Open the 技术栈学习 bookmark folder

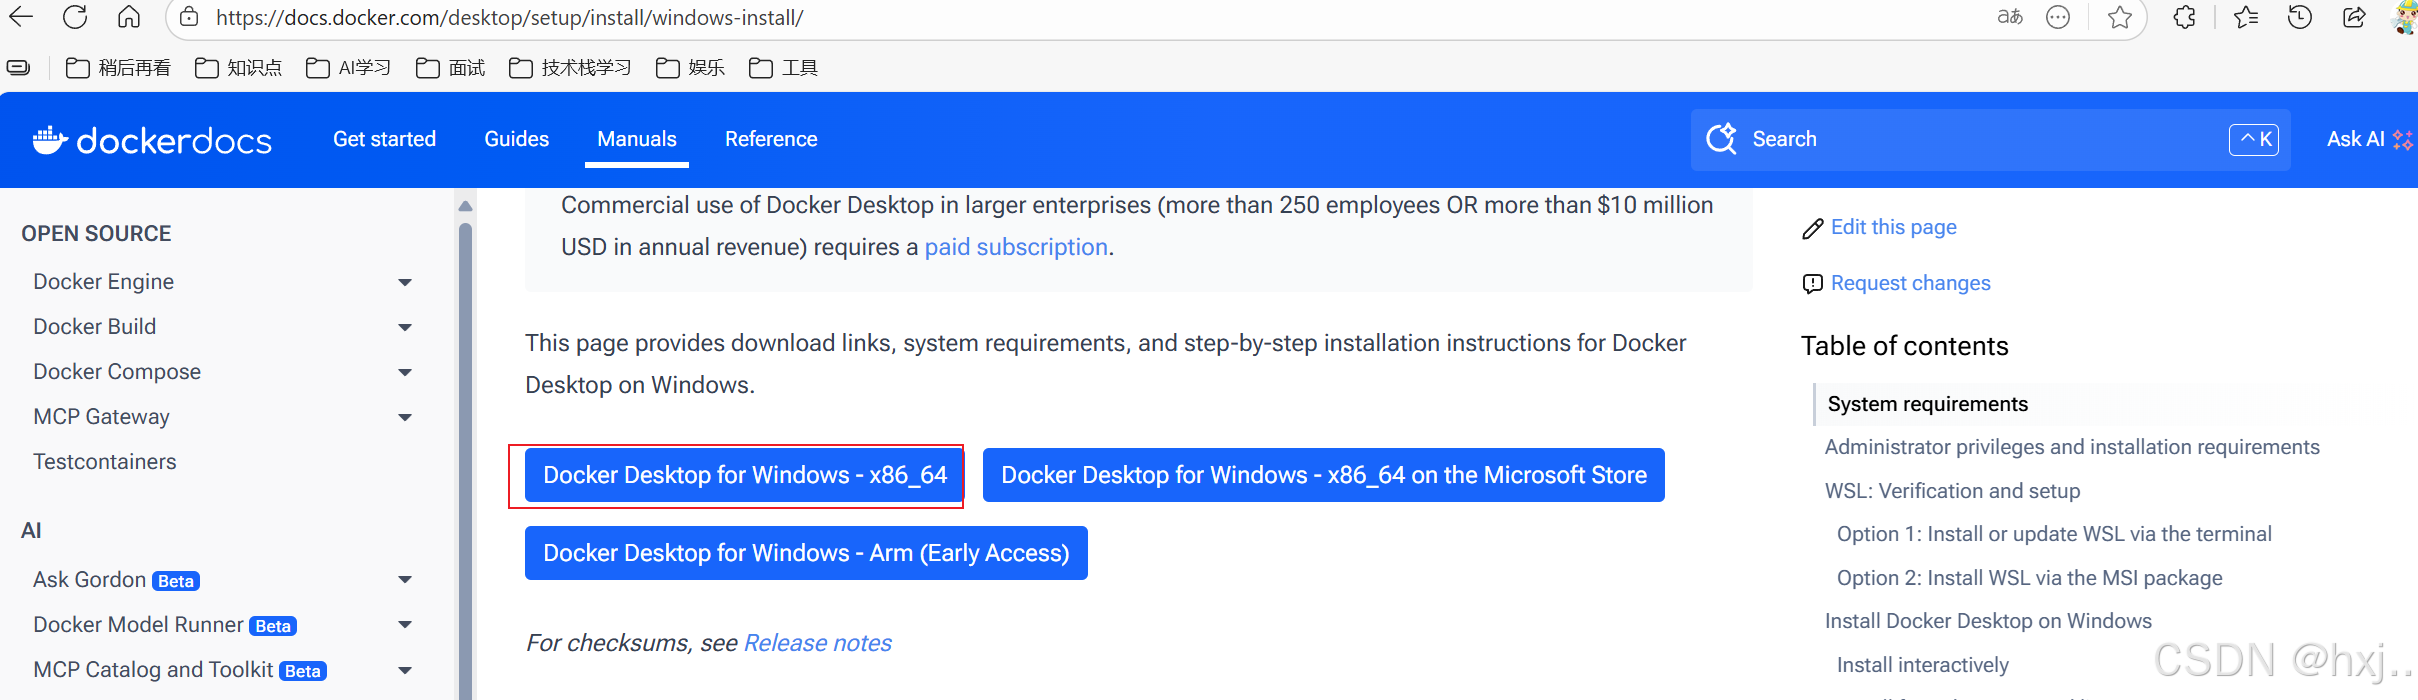coord(570,67)
